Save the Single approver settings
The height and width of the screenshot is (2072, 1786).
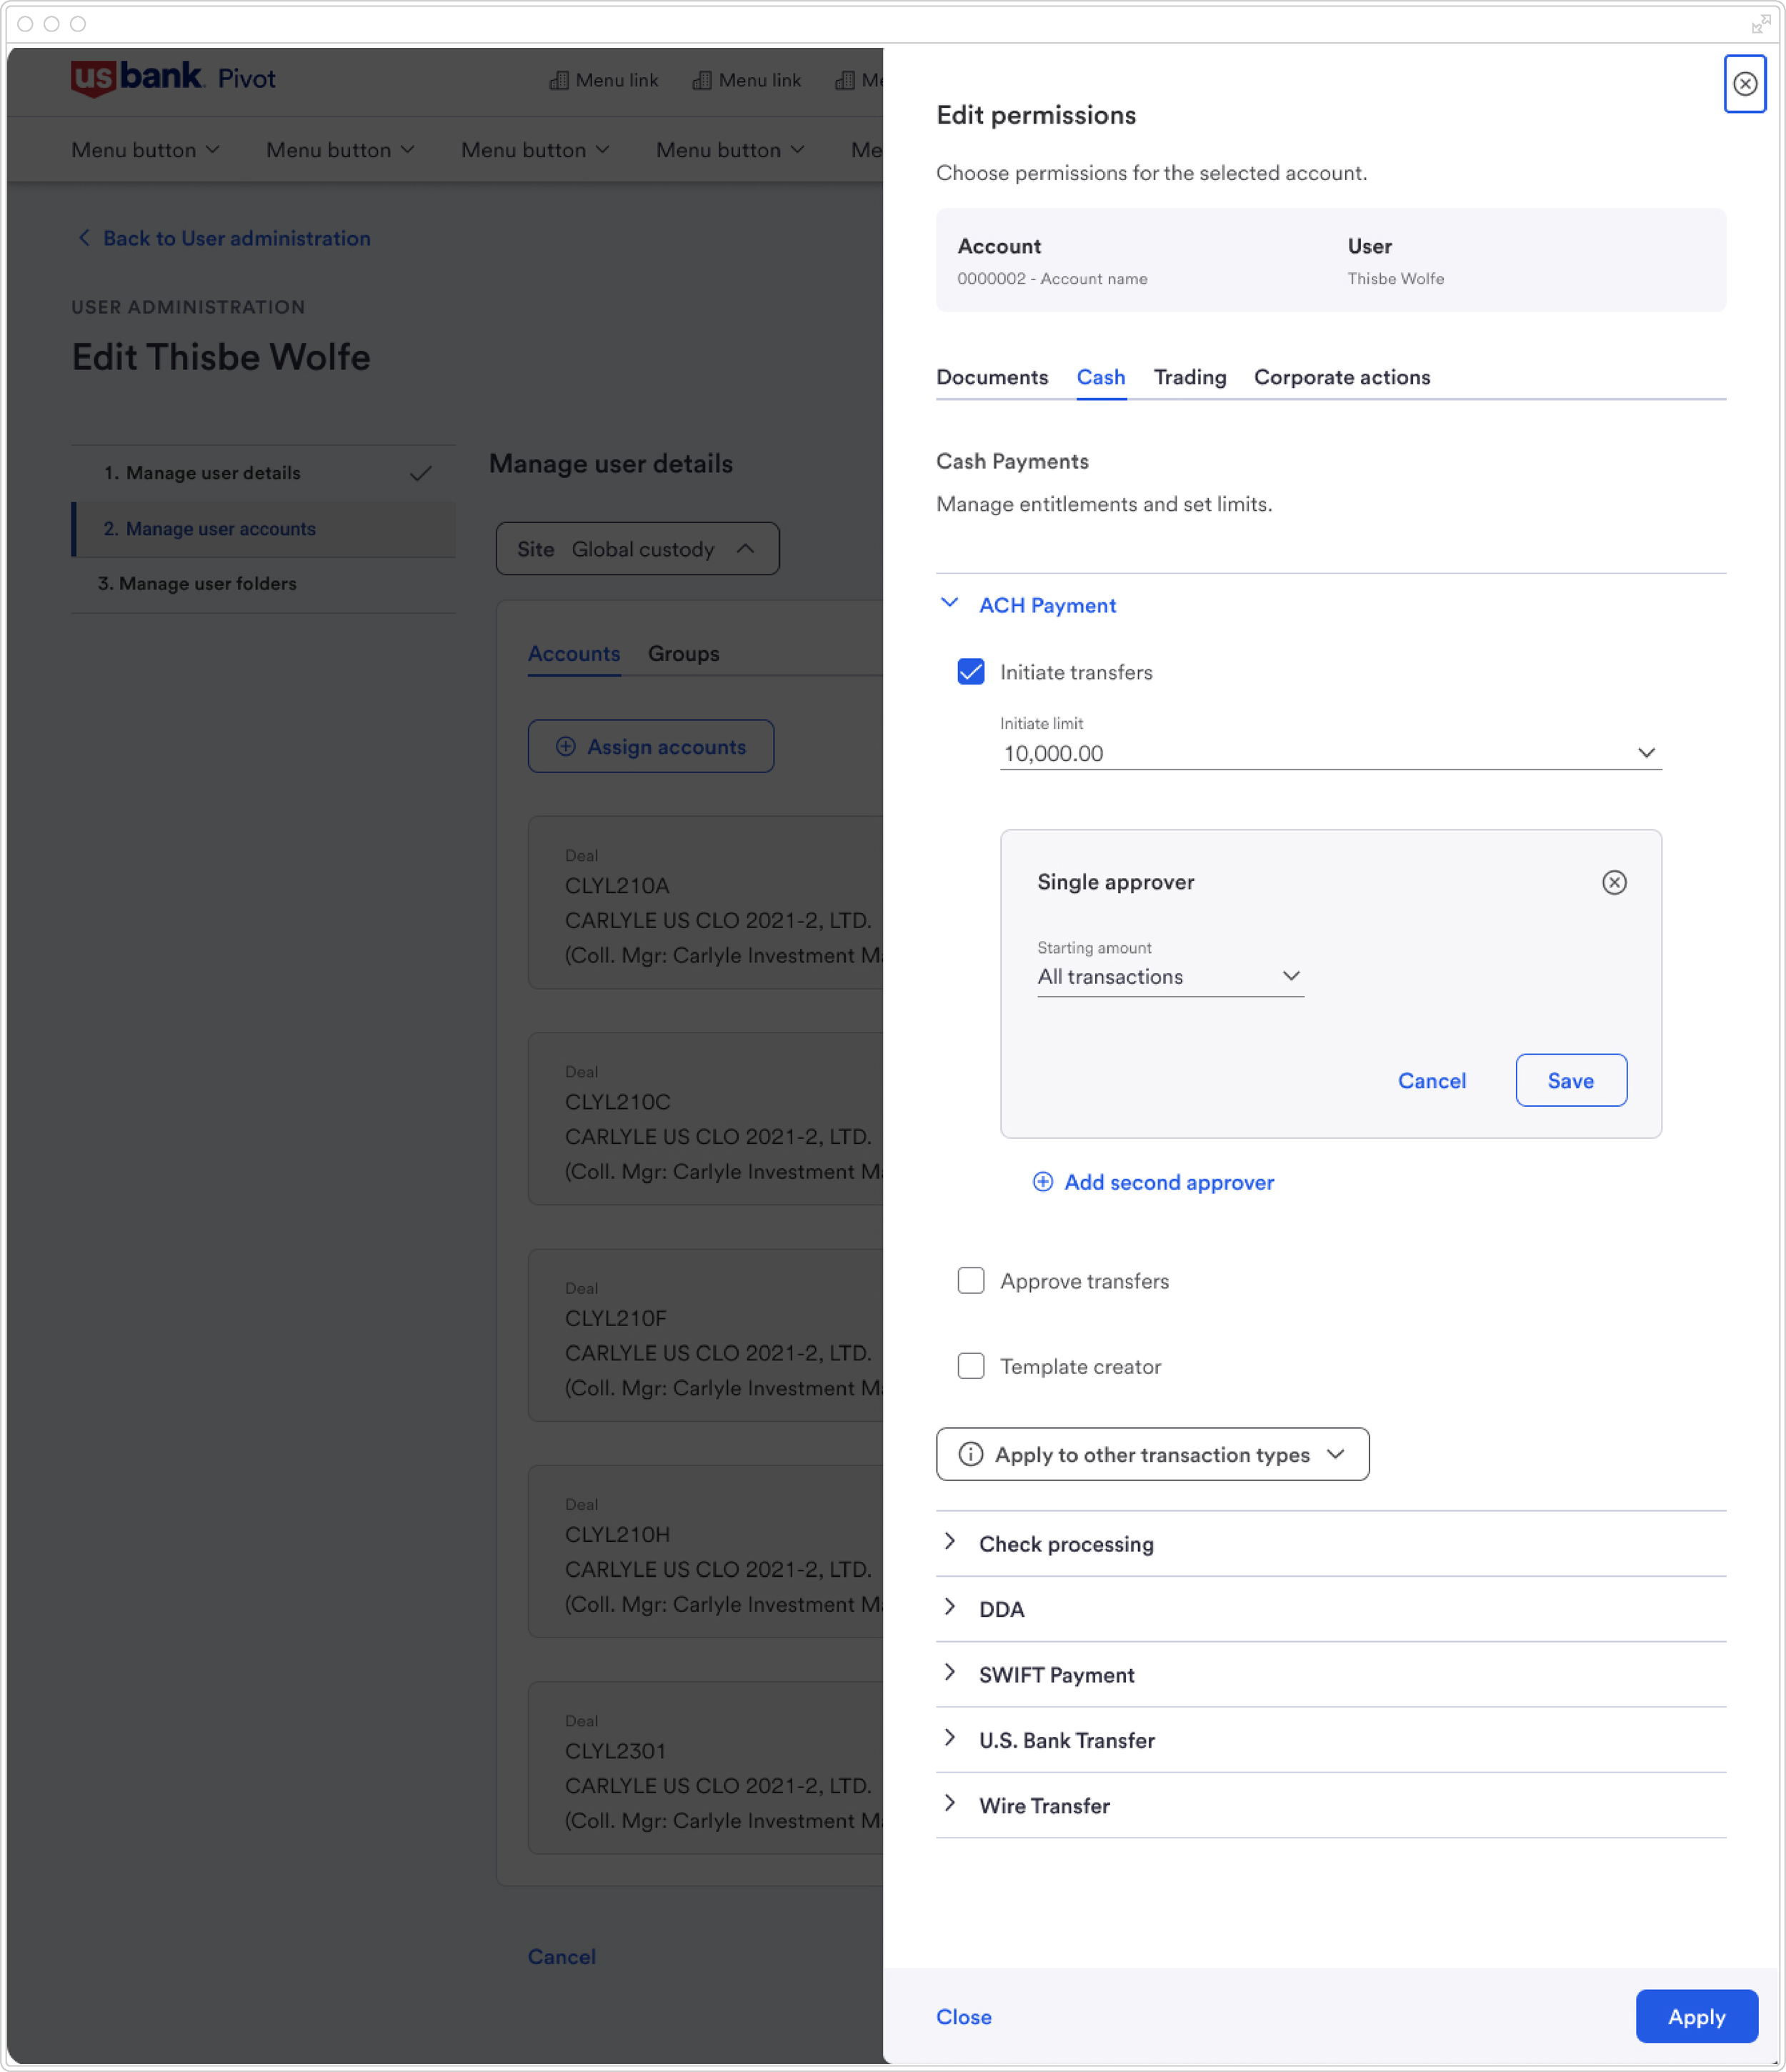click(x=1570, y=1080)
